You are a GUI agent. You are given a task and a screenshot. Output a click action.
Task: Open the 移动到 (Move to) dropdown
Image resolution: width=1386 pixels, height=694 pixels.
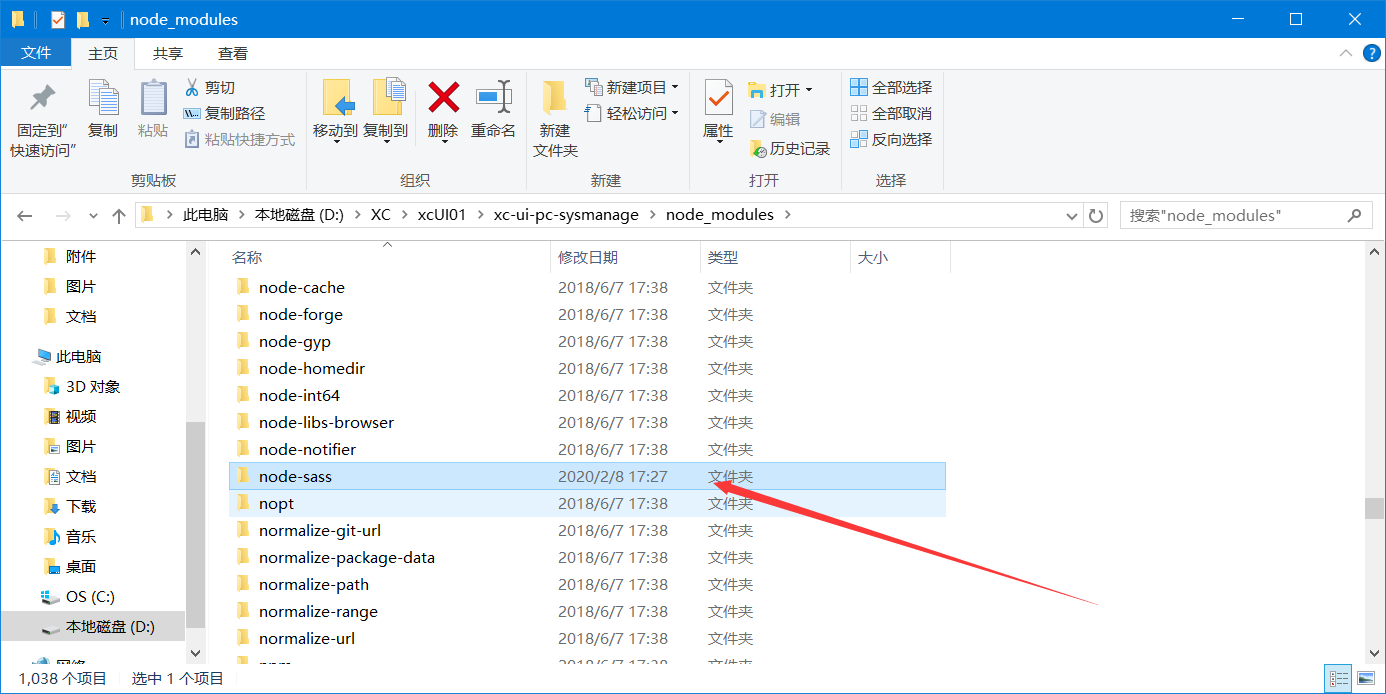point(336,112)
